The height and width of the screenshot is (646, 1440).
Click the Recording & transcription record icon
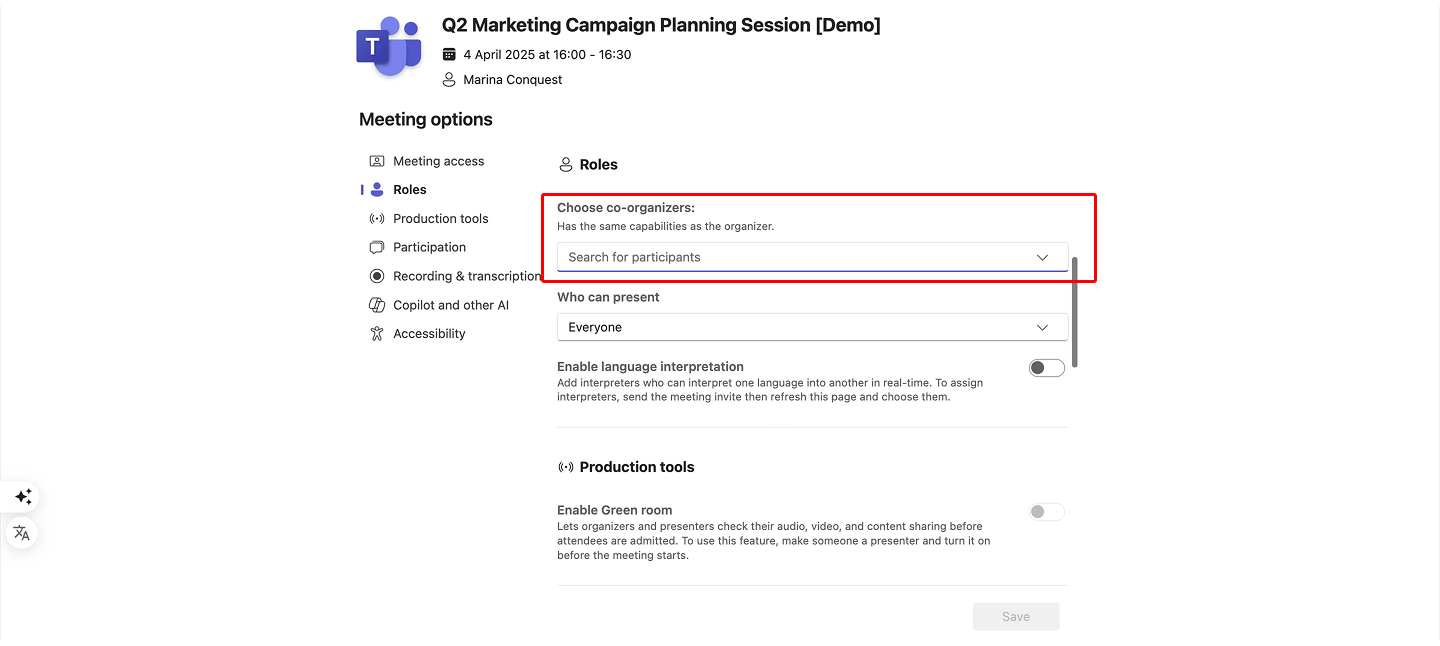coord(376,276)
